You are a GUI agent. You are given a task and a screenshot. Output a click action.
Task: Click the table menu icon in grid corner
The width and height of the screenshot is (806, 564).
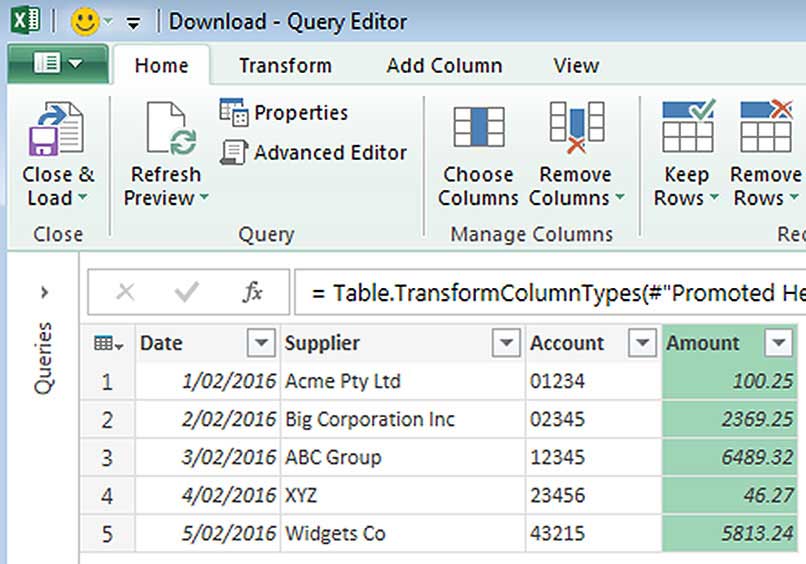pyautogui.click(x=108, y=344)
